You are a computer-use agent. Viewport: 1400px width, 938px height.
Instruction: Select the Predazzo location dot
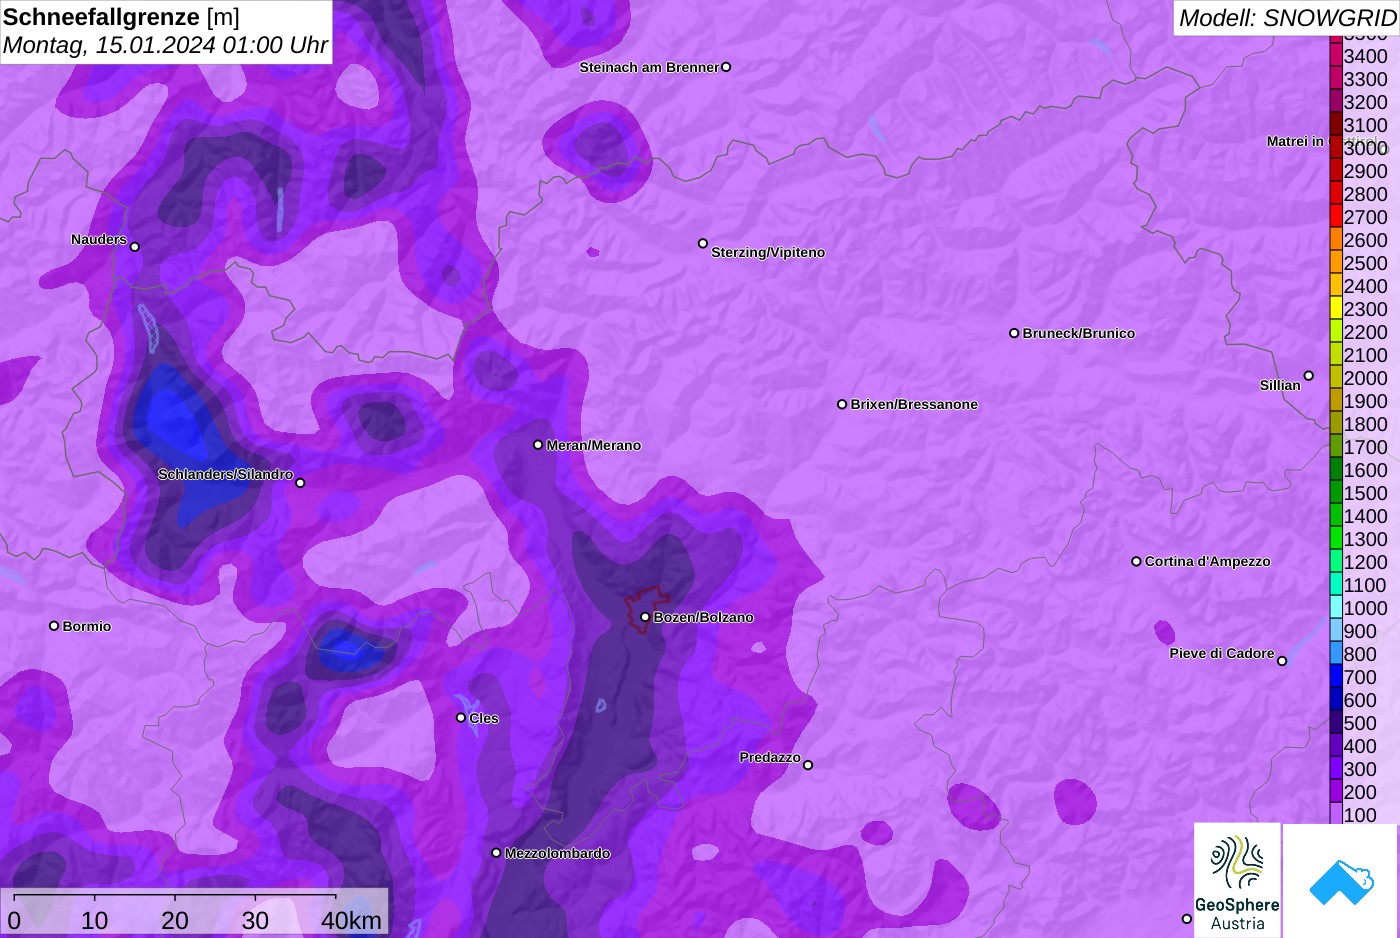[808, 765]
